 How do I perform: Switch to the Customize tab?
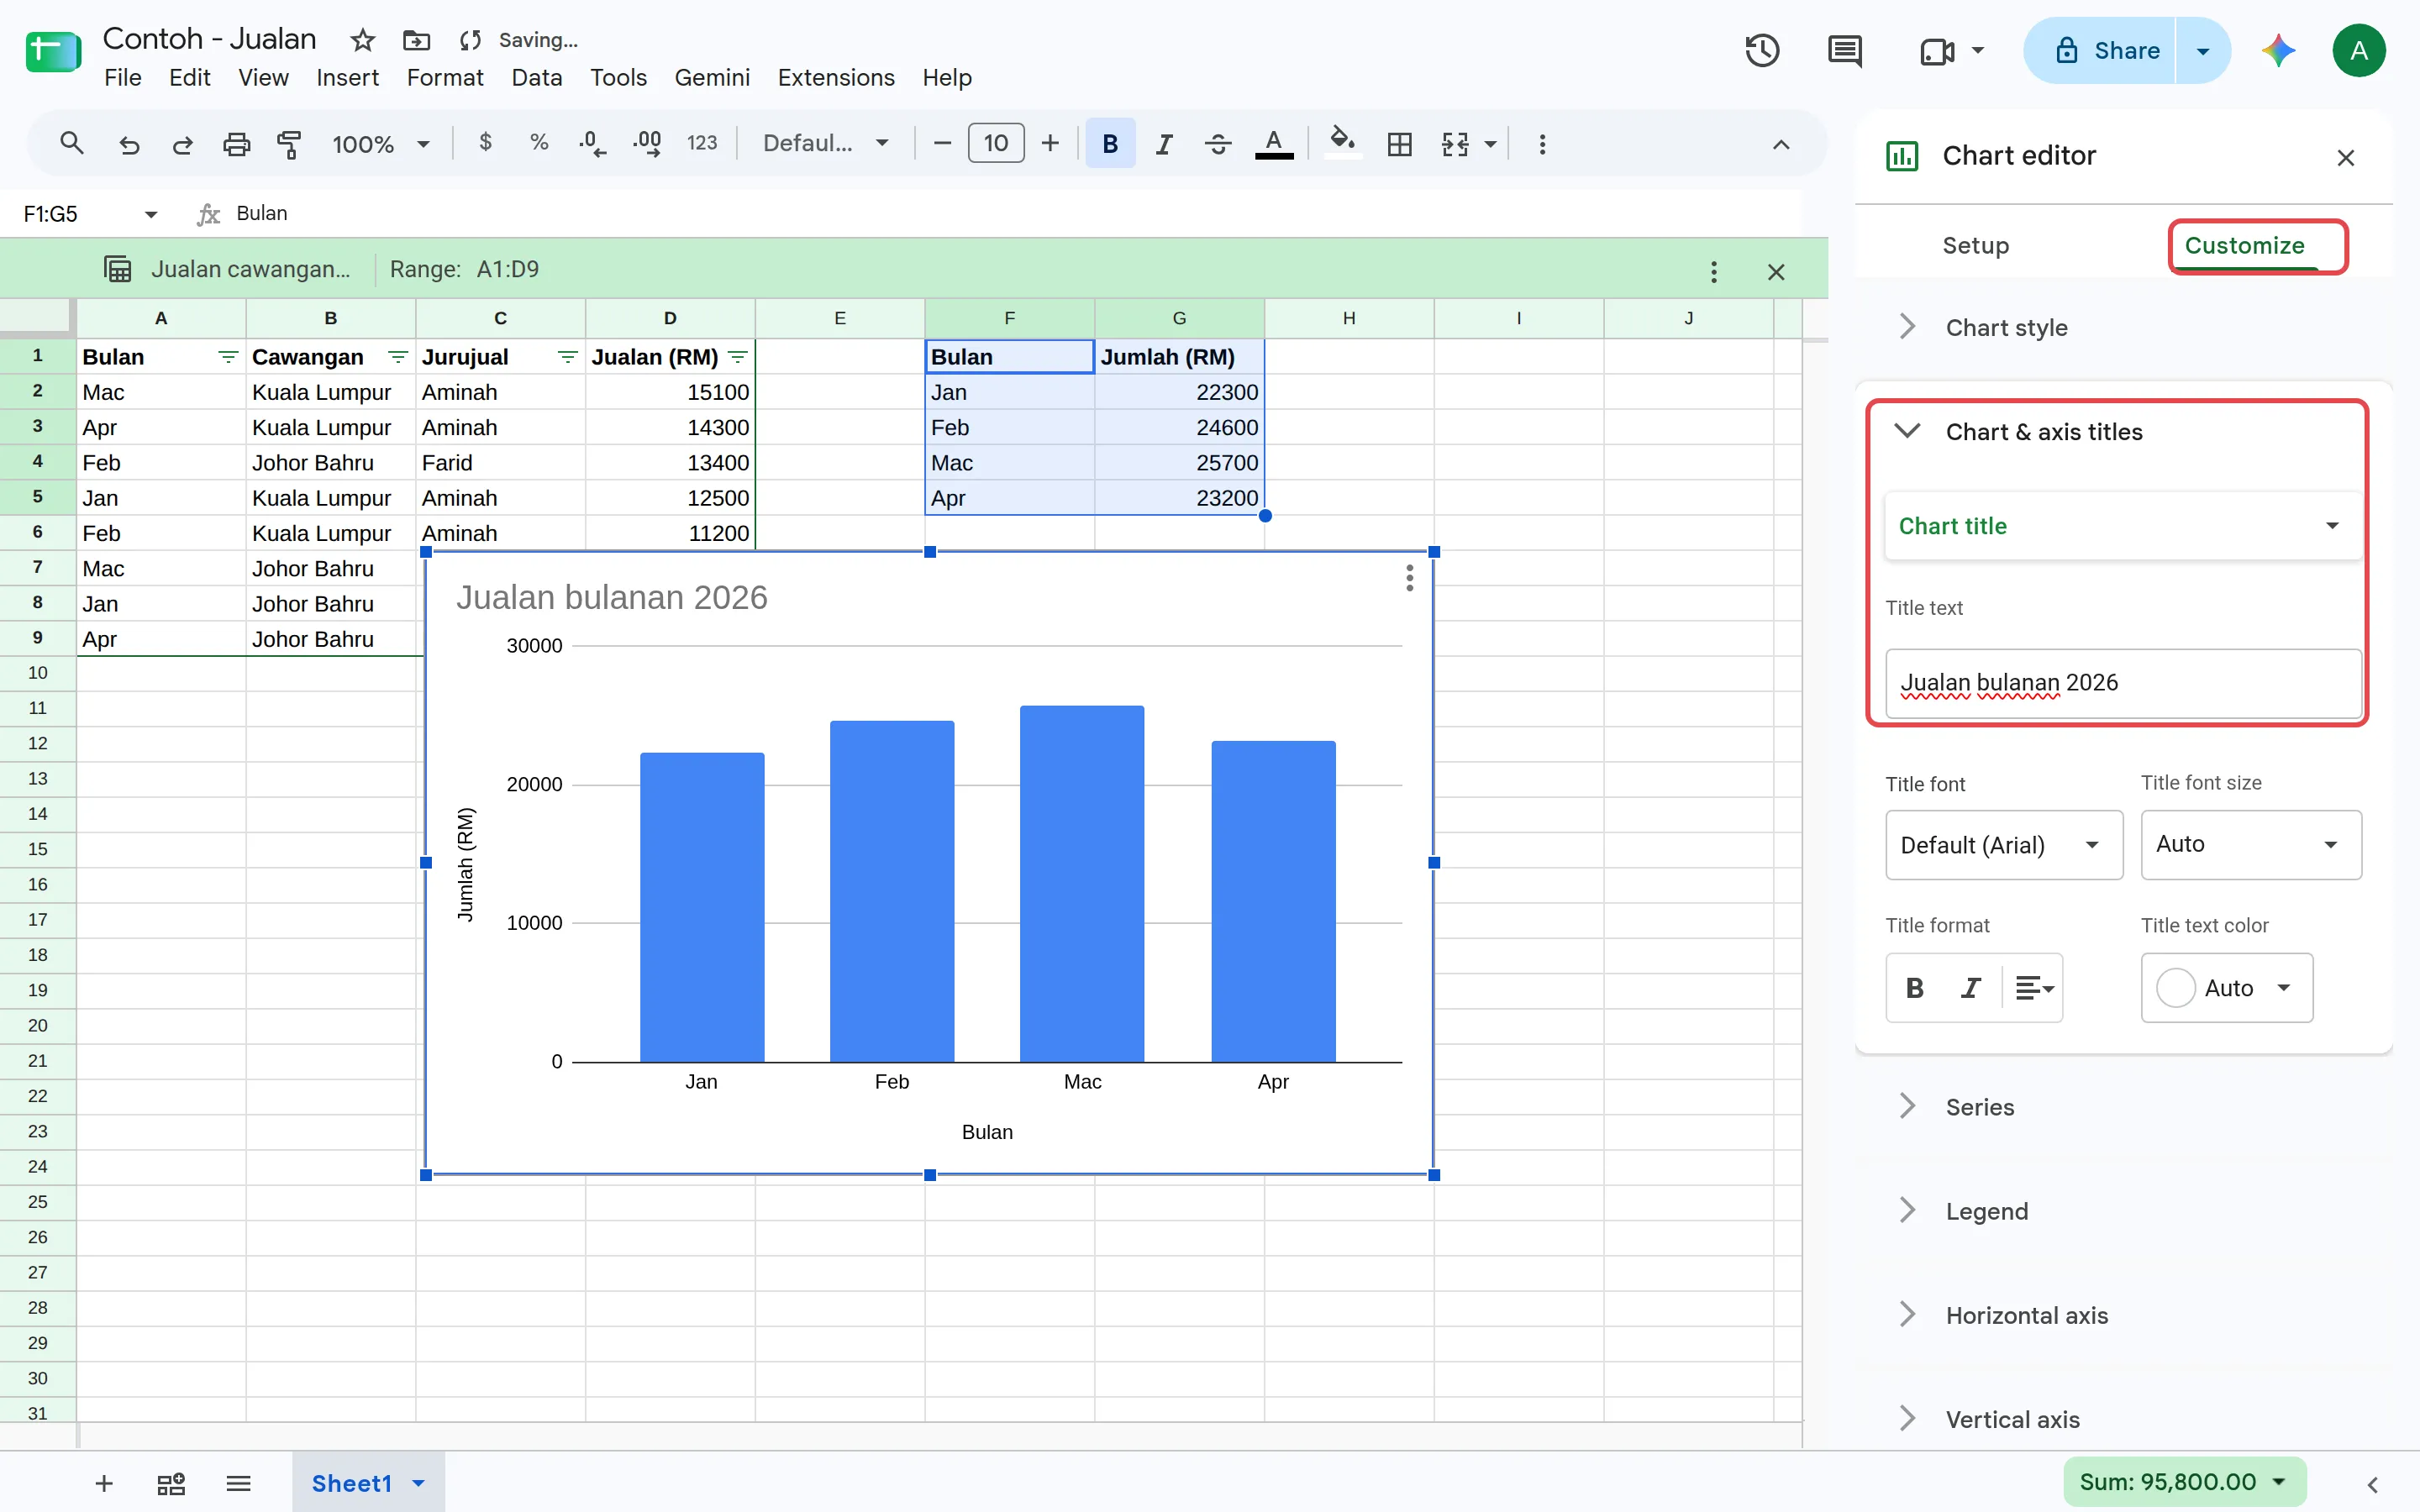2244,246
